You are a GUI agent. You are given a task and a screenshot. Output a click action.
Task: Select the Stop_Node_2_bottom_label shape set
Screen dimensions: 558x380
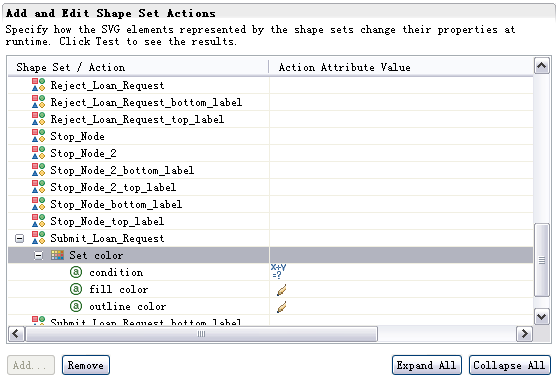coord(122,170)
